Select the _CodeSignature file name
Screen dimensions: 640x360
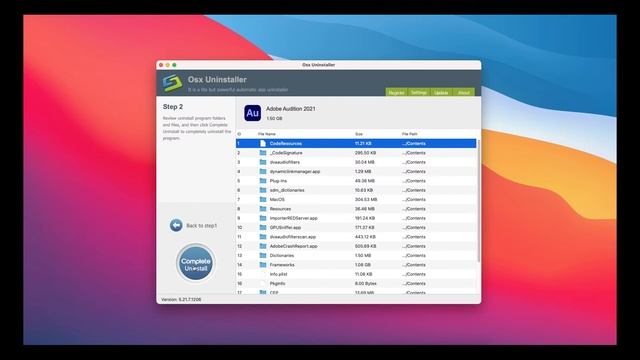[286, 153]
